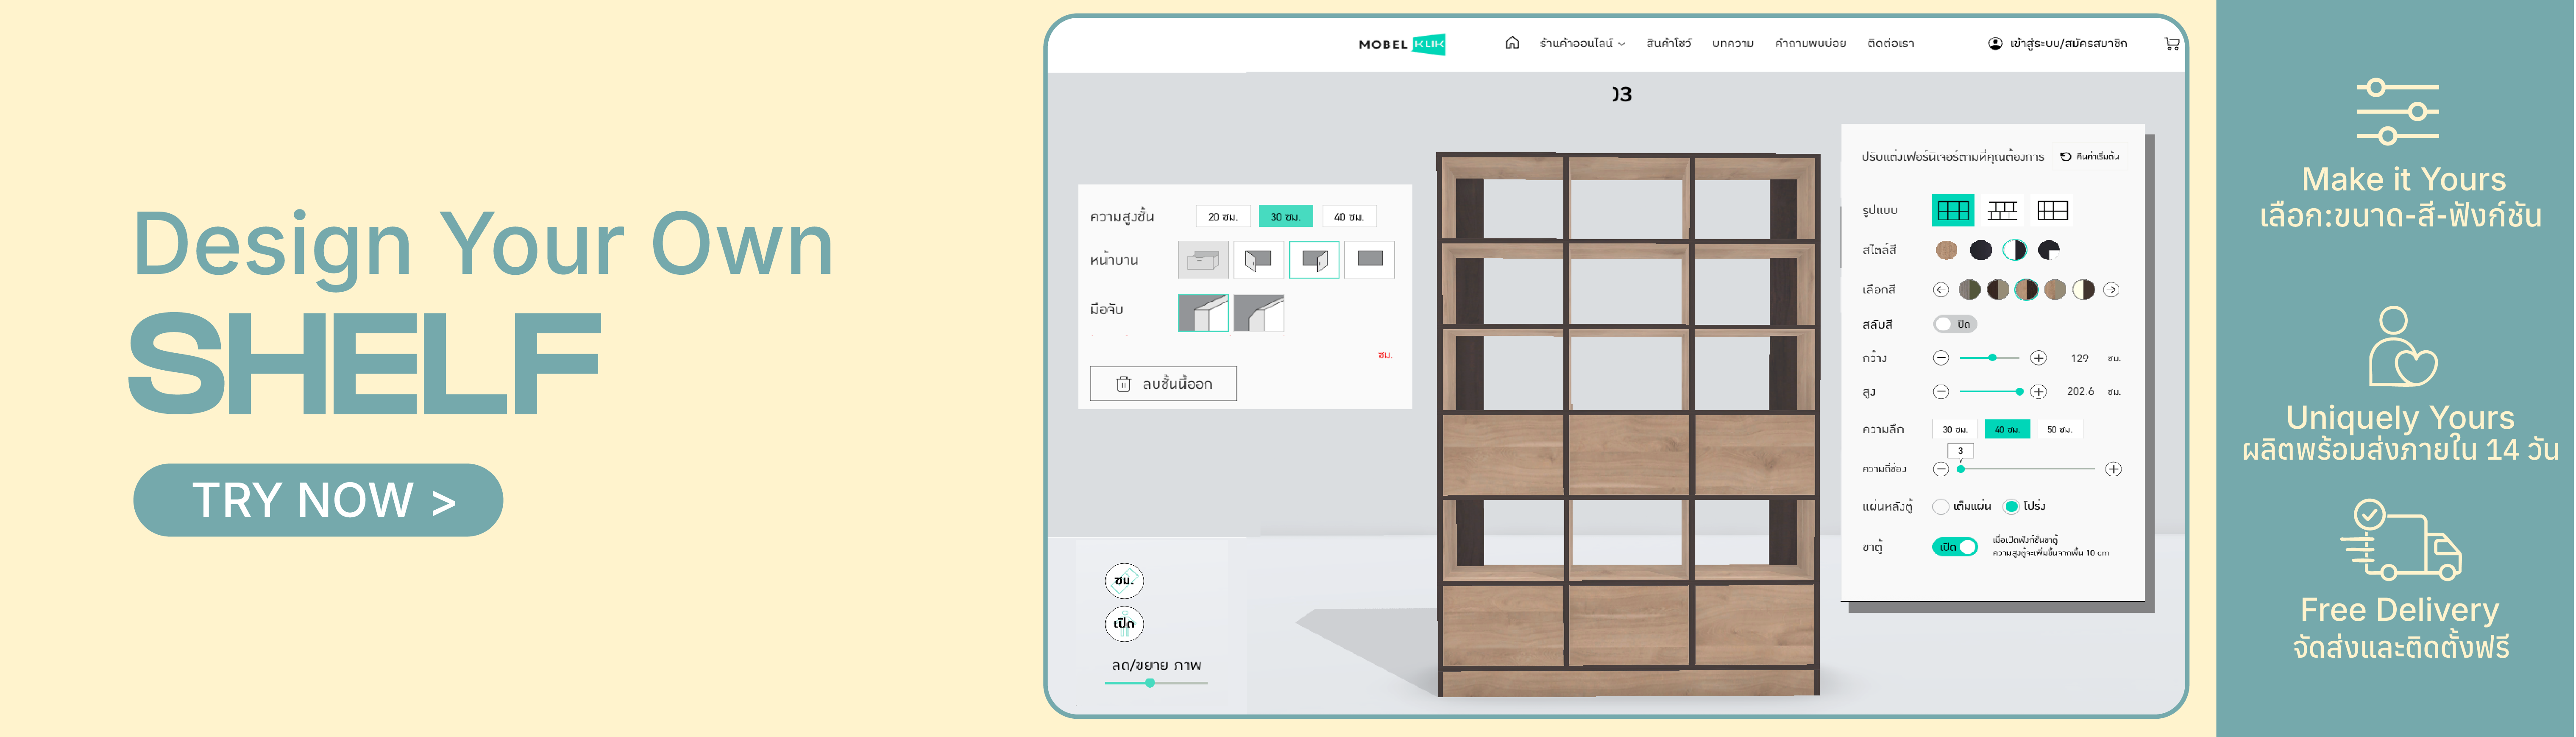The image size is (2576, 737).
Task: Open the สินค้าโชว์ menu item
Action: 1668,43
